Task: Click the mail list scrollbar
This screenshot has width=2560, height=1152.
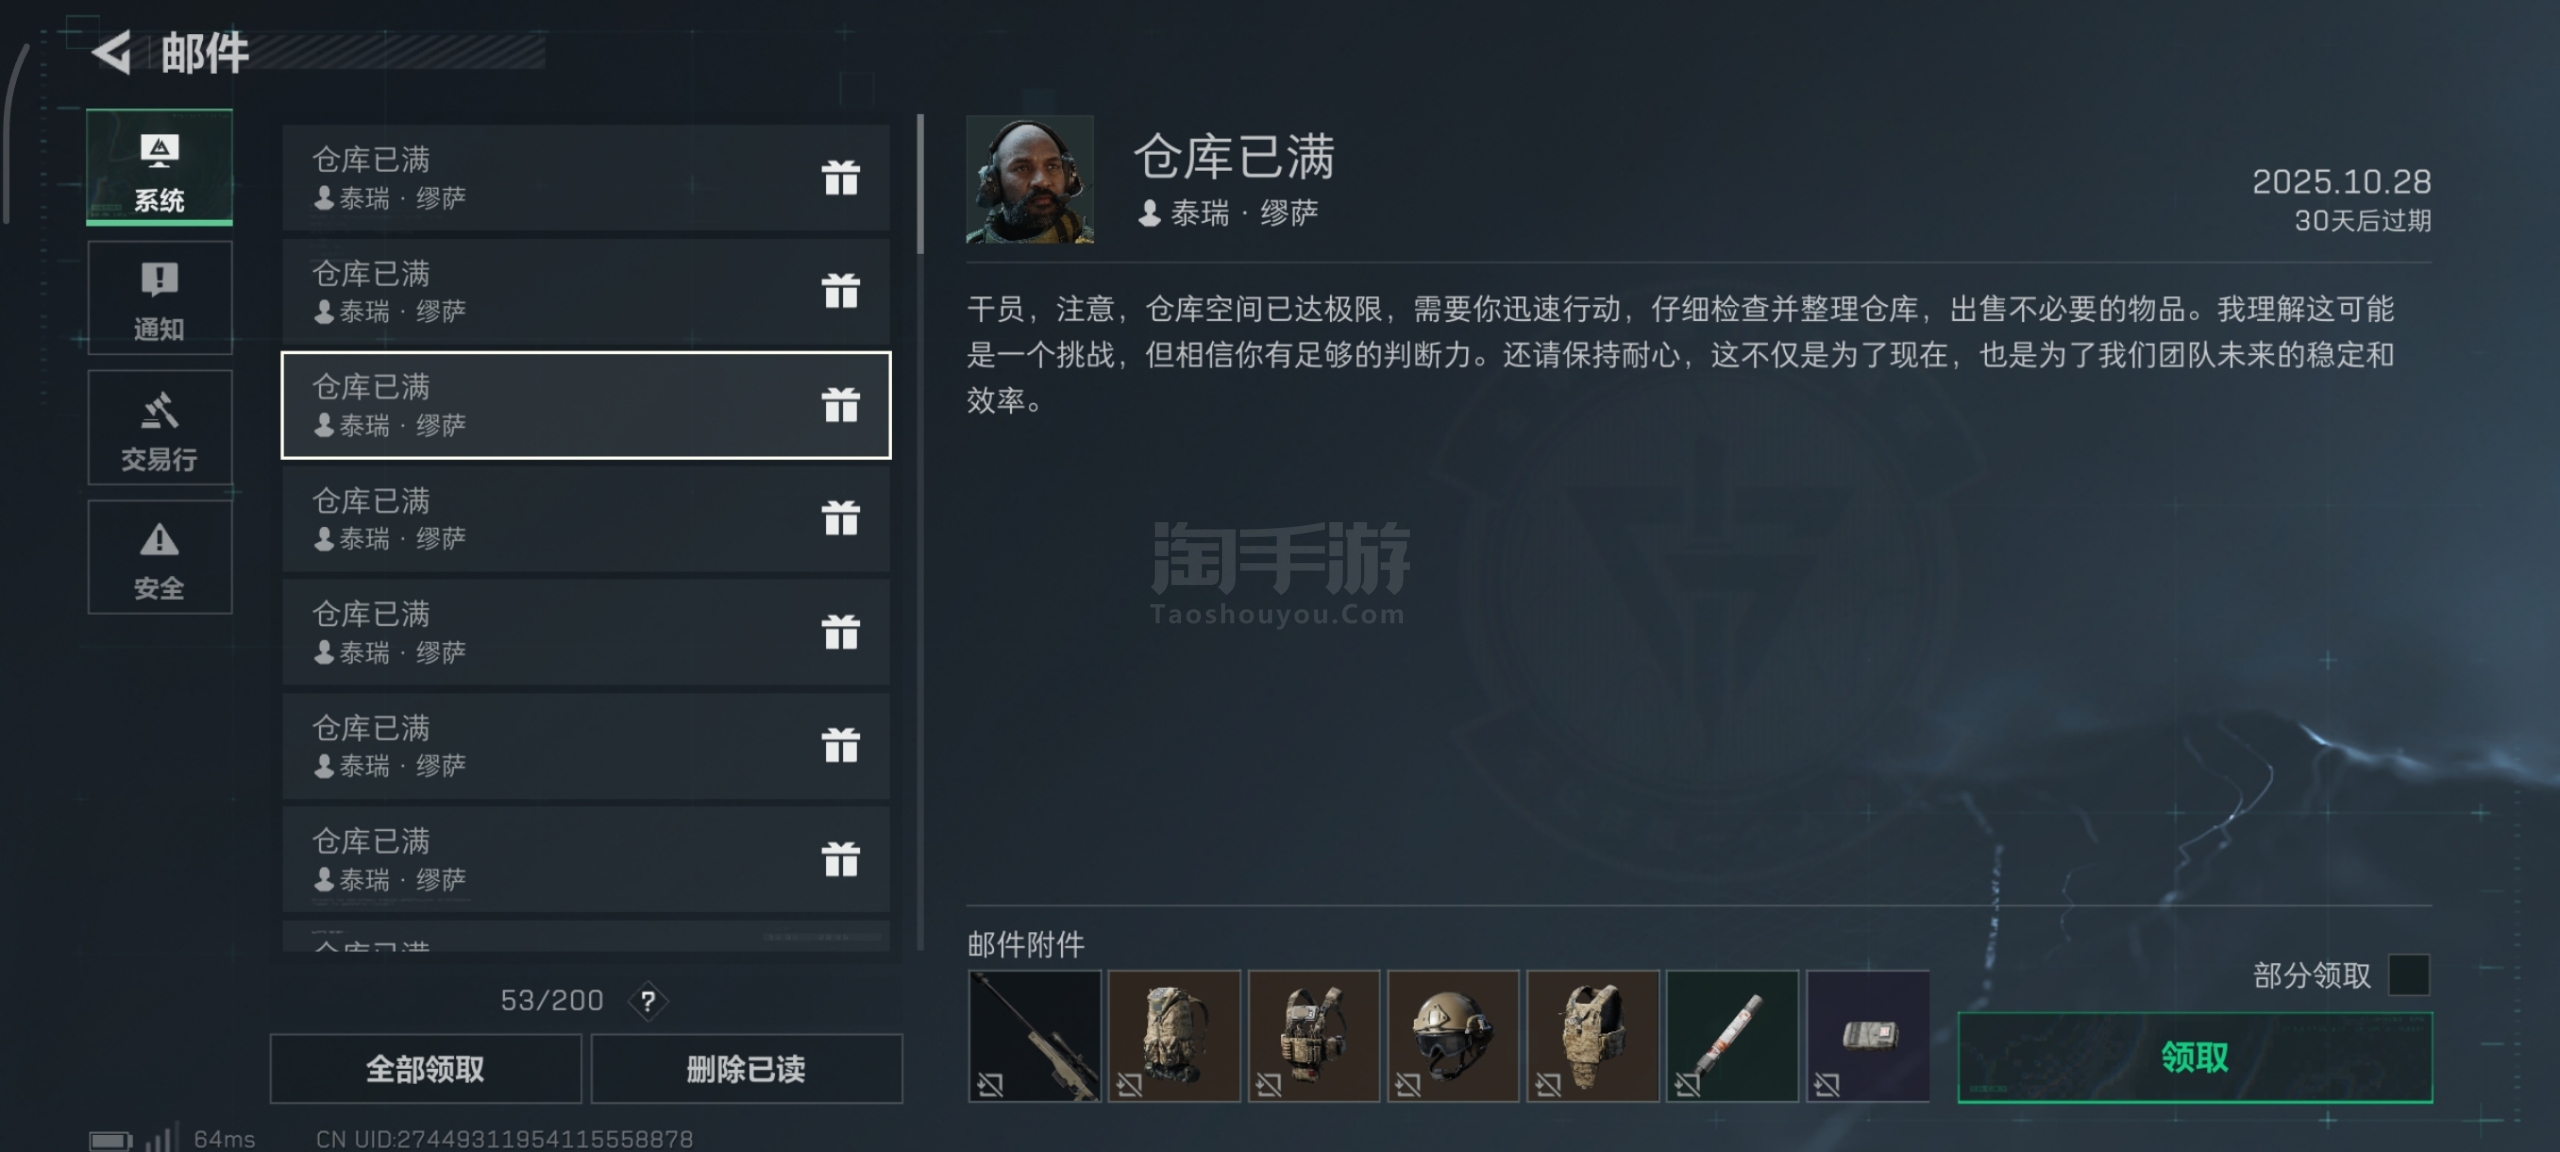Action: click(920, 183)
